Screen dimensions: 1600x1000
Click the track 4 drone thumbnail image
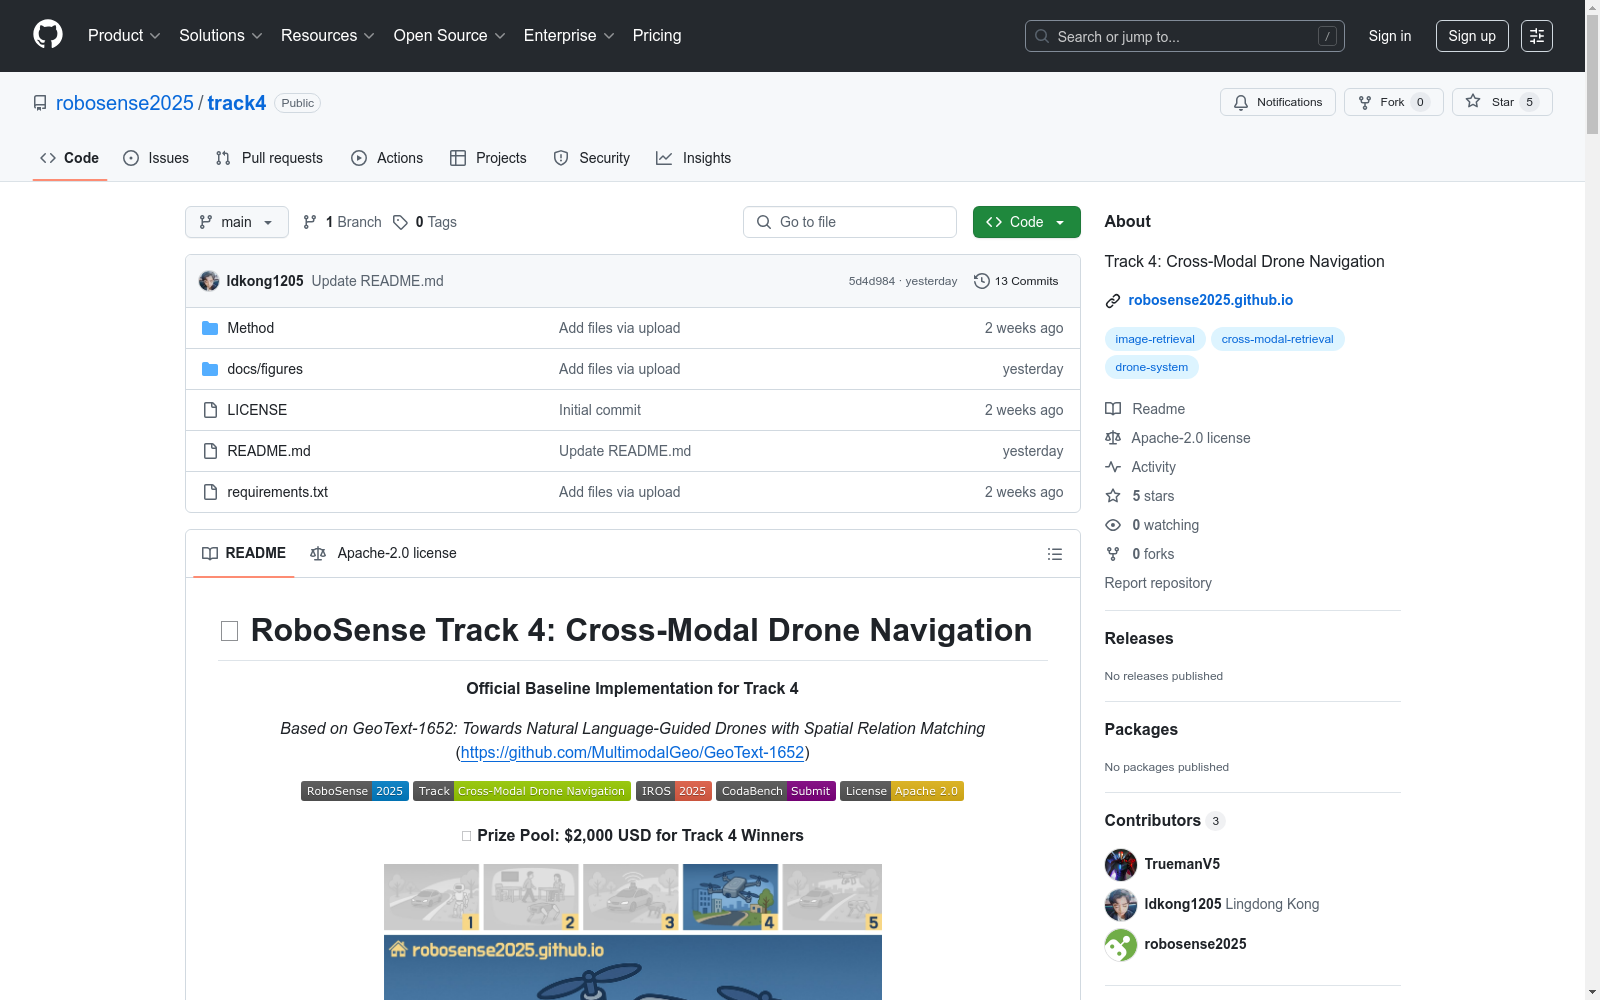[x=731, y=897]
